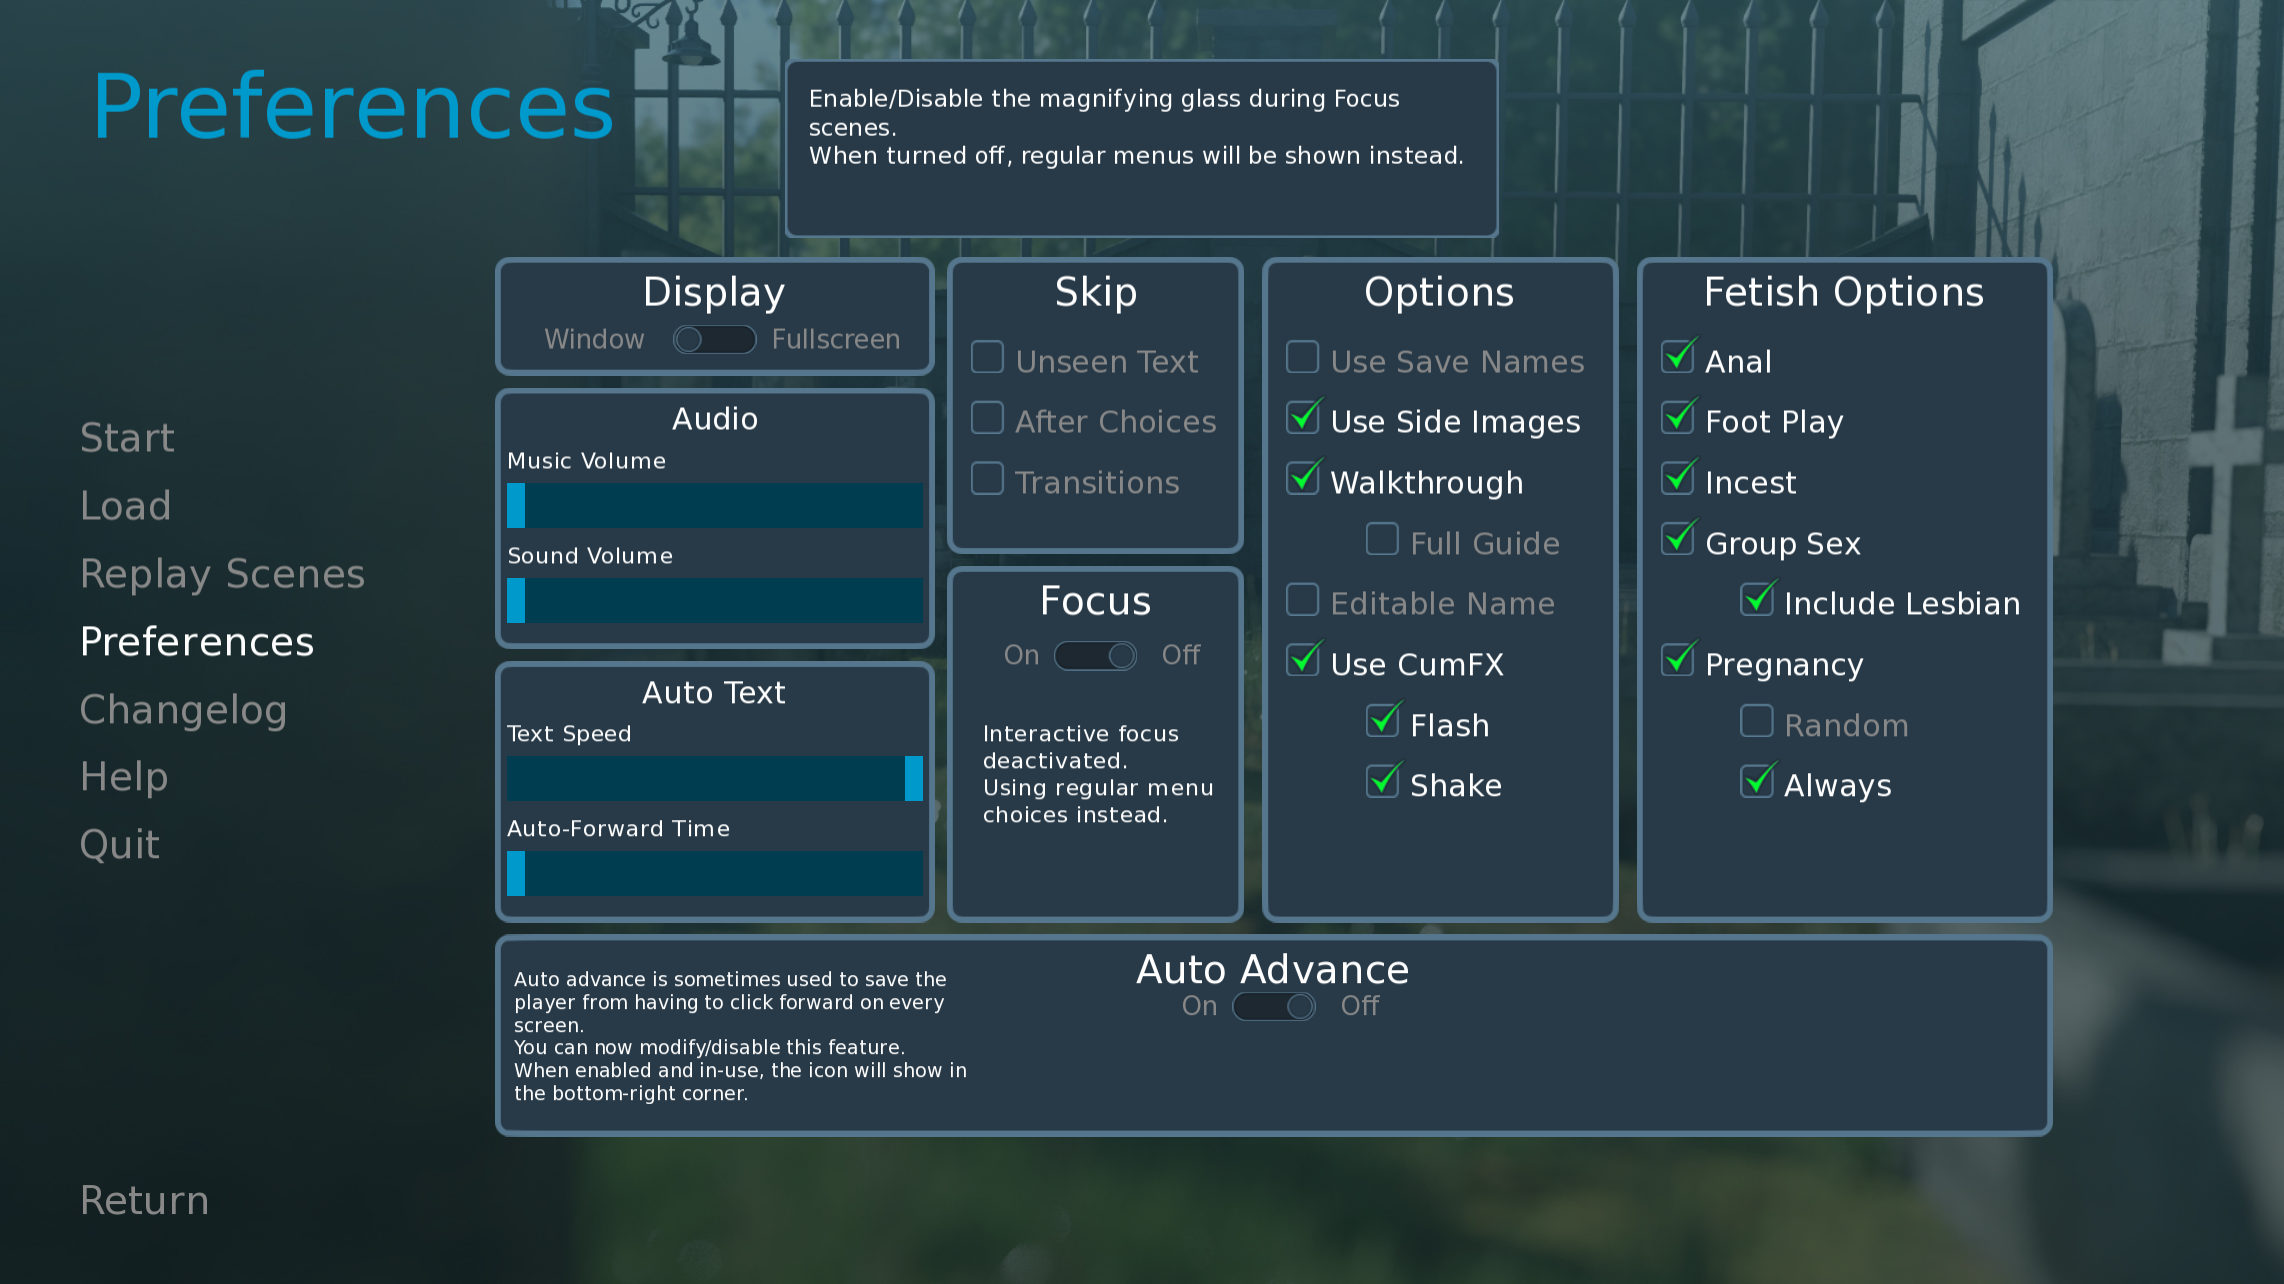The width and height of the screenshot is (2284, 1284).
Task: Open the Changelog menu item
Action: point(184,710)
